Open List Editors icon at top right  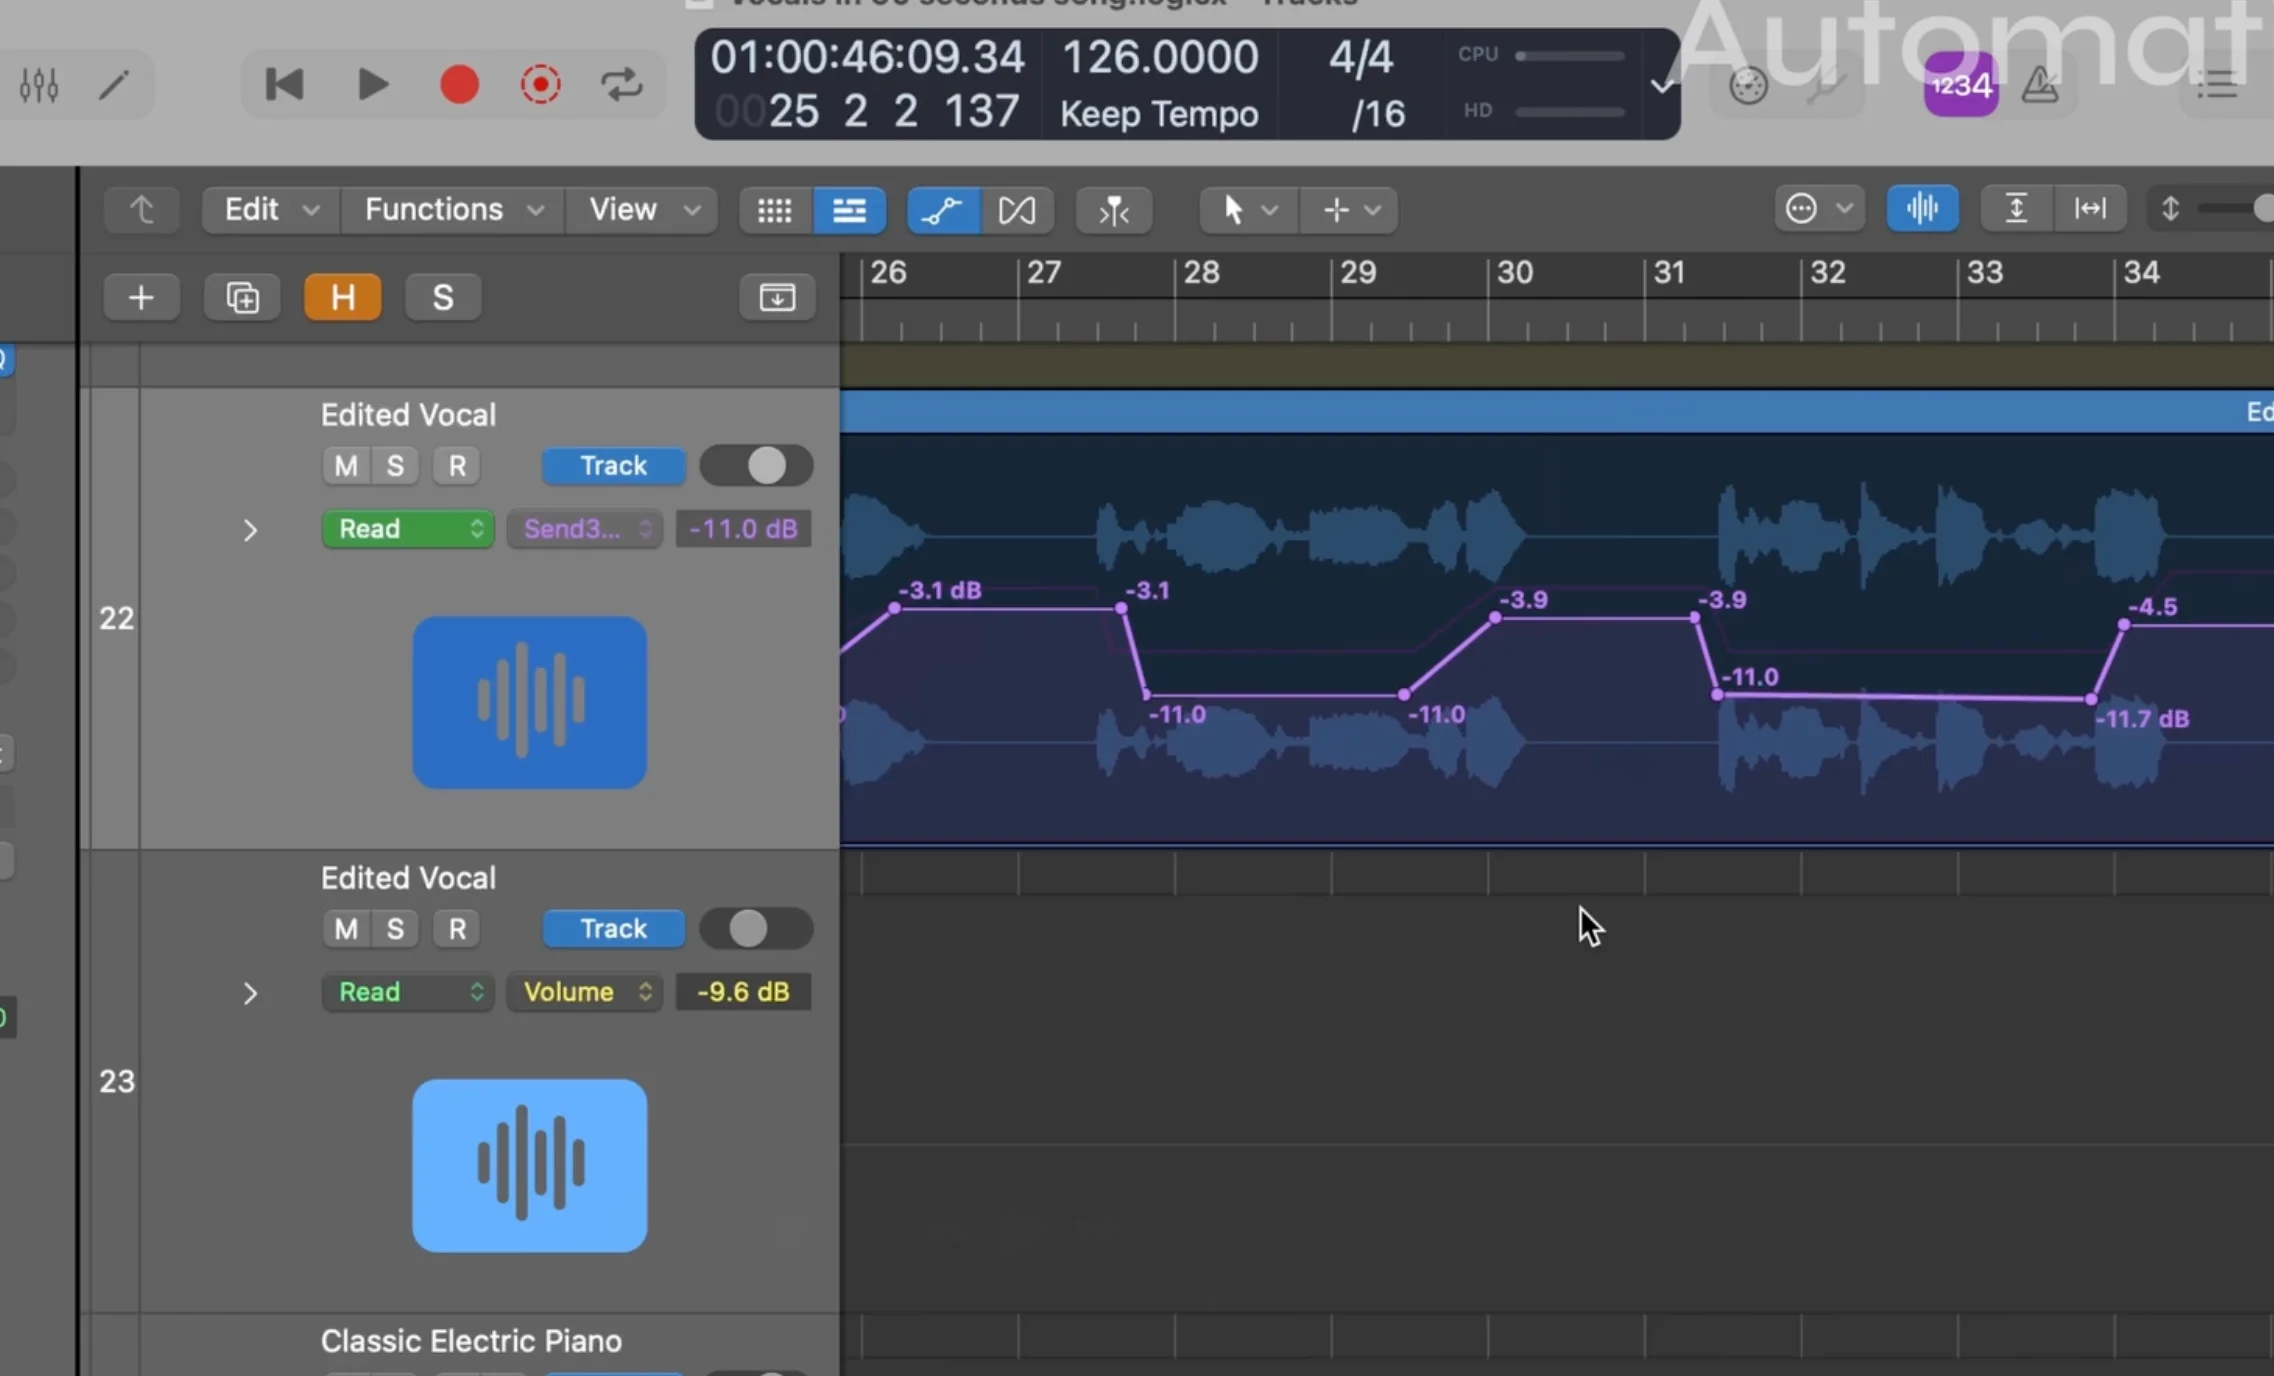coord(2217,86)
